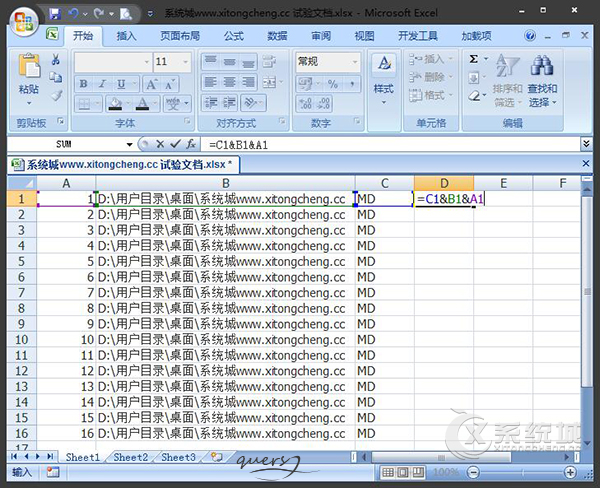Toggle wrap text button
600x488 pixels.
[269, 61]
